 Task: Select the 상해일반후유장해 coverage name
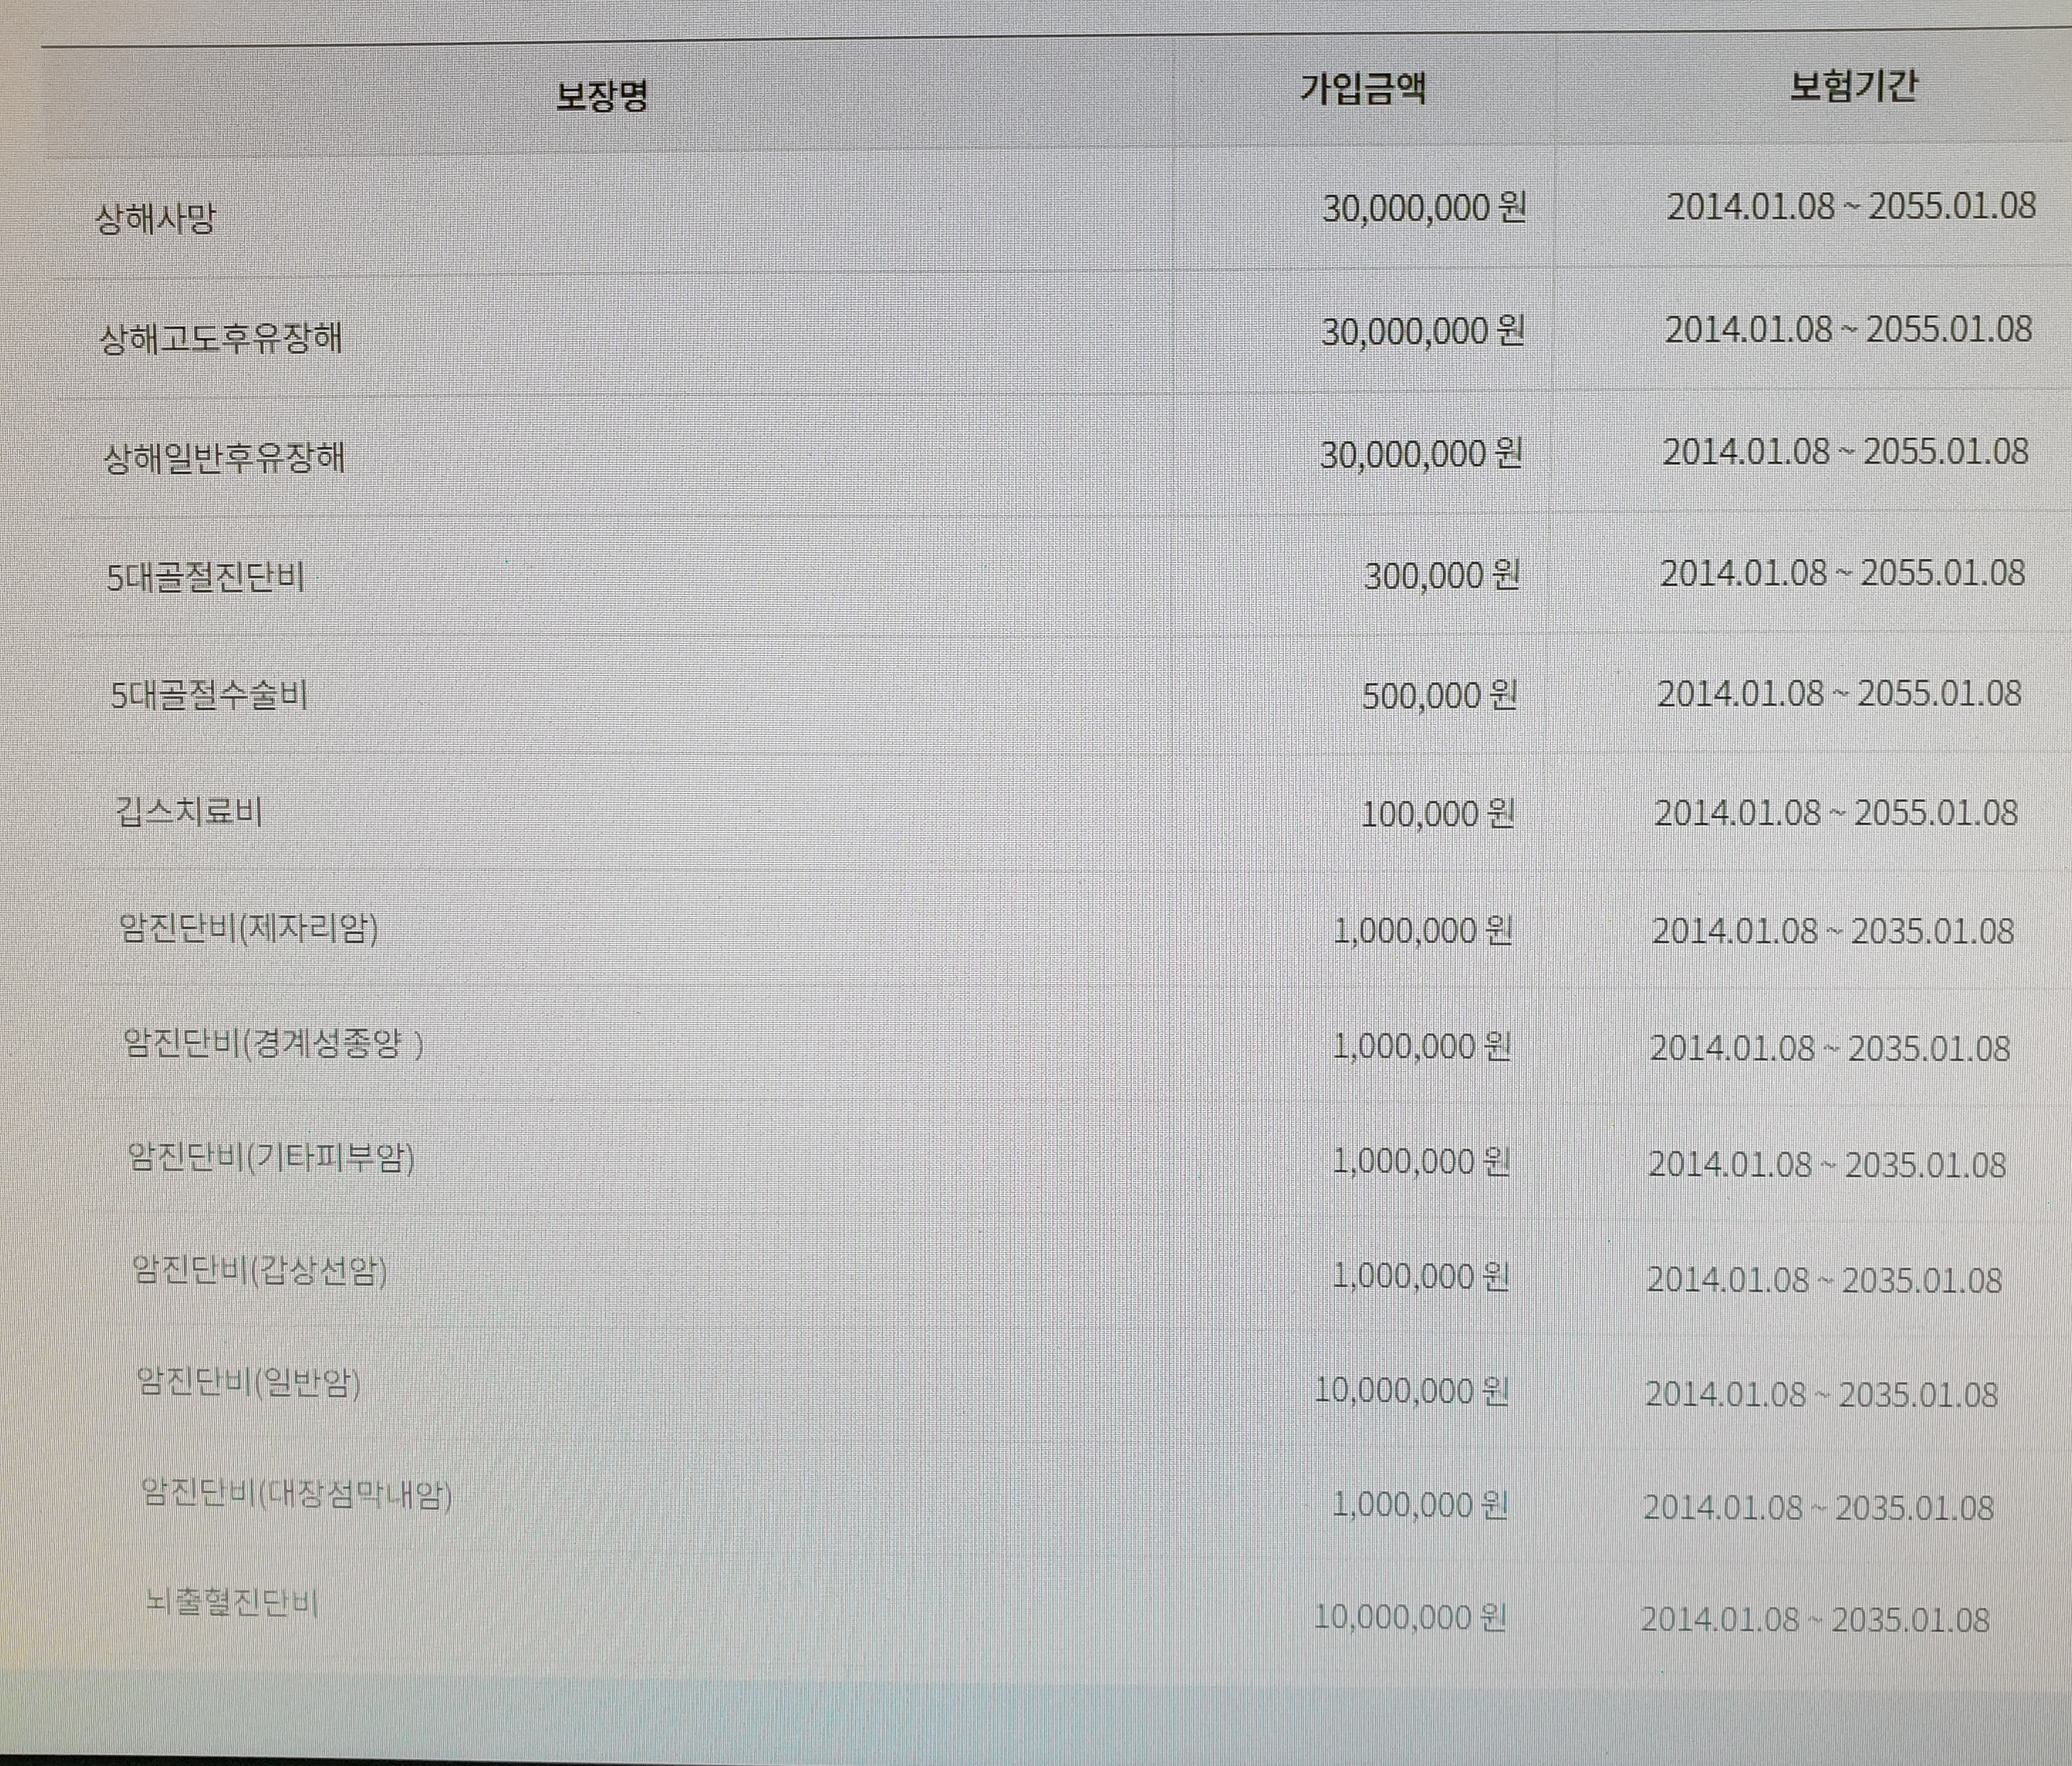click(x=224, y=458)
